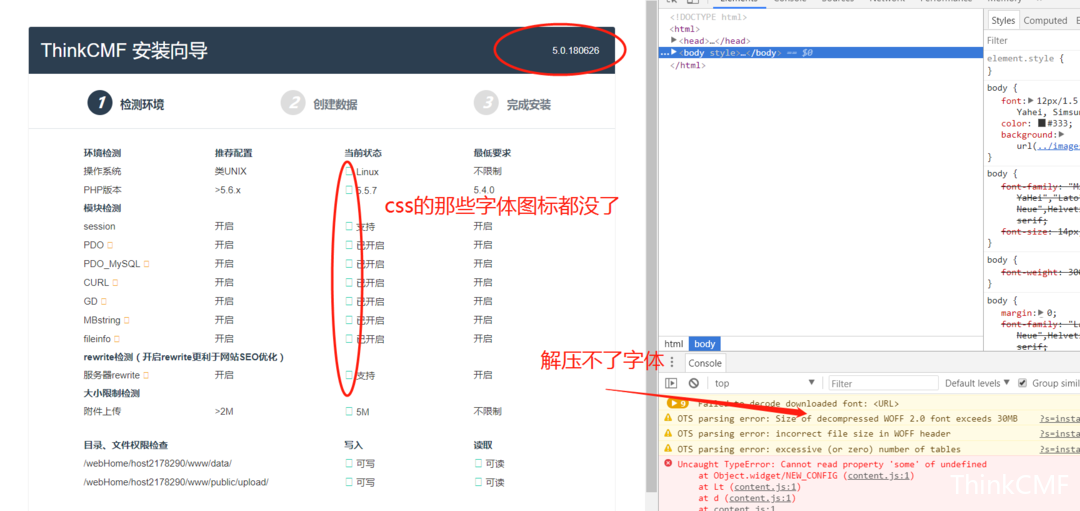Viewport: 1080px width, 511px height.
Task: Click the '>2M' 附件上传 recommended value
Action: (x=224, y=412)
